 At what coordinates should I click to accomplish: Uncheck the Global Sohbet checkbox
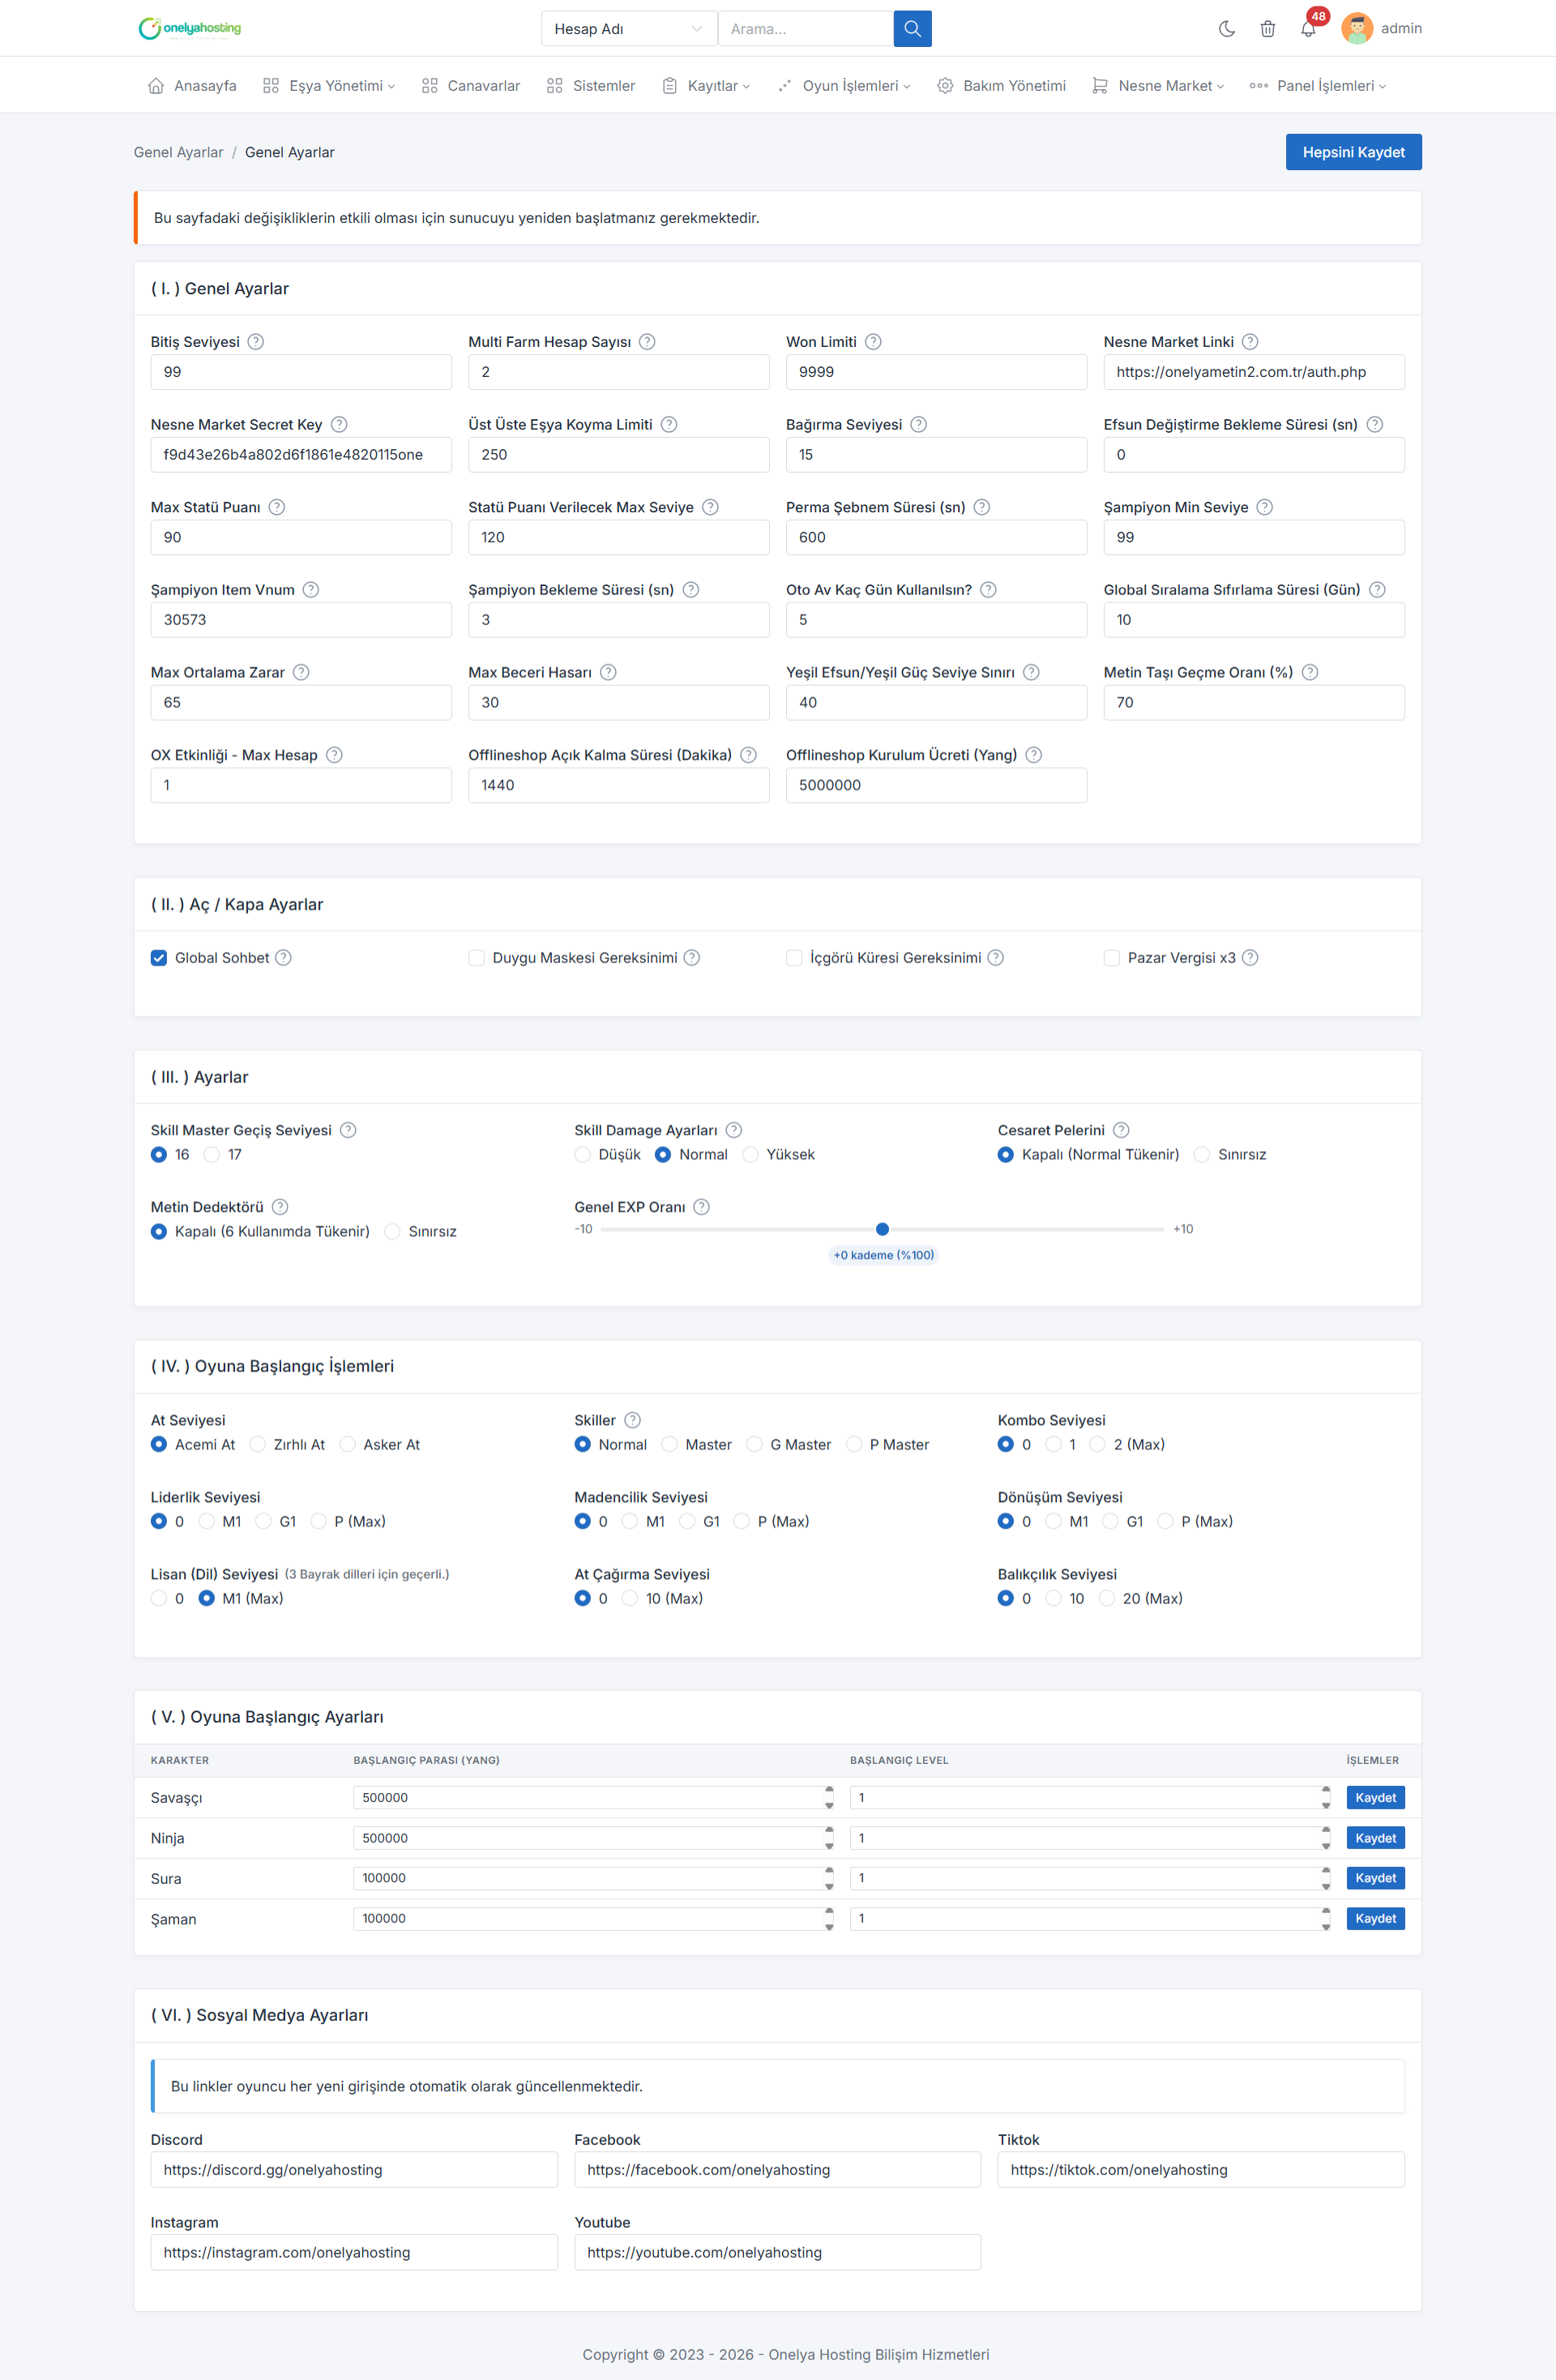[159, 958]
